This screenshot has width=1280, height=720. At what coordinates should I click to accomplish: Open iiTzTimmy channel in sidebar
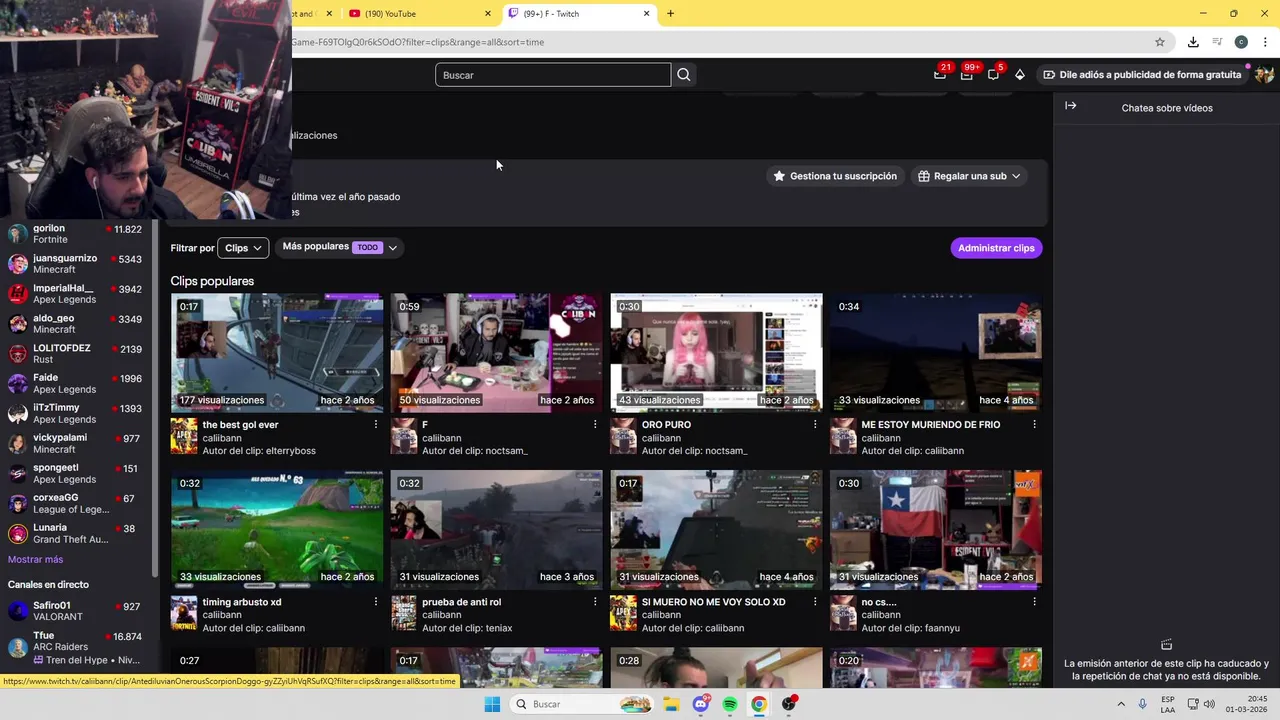click(75, 414)
